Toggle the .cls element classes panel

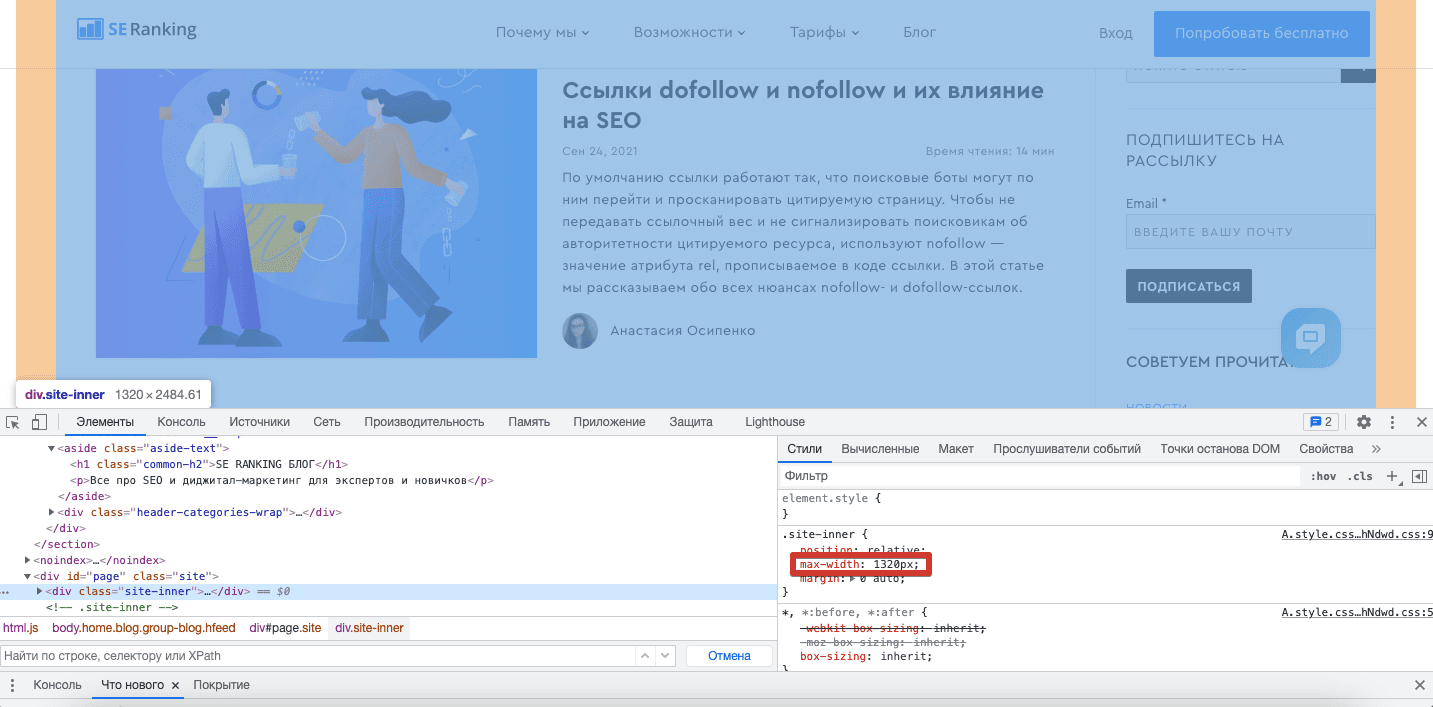pyautogui.click(x=1360, y=477)
